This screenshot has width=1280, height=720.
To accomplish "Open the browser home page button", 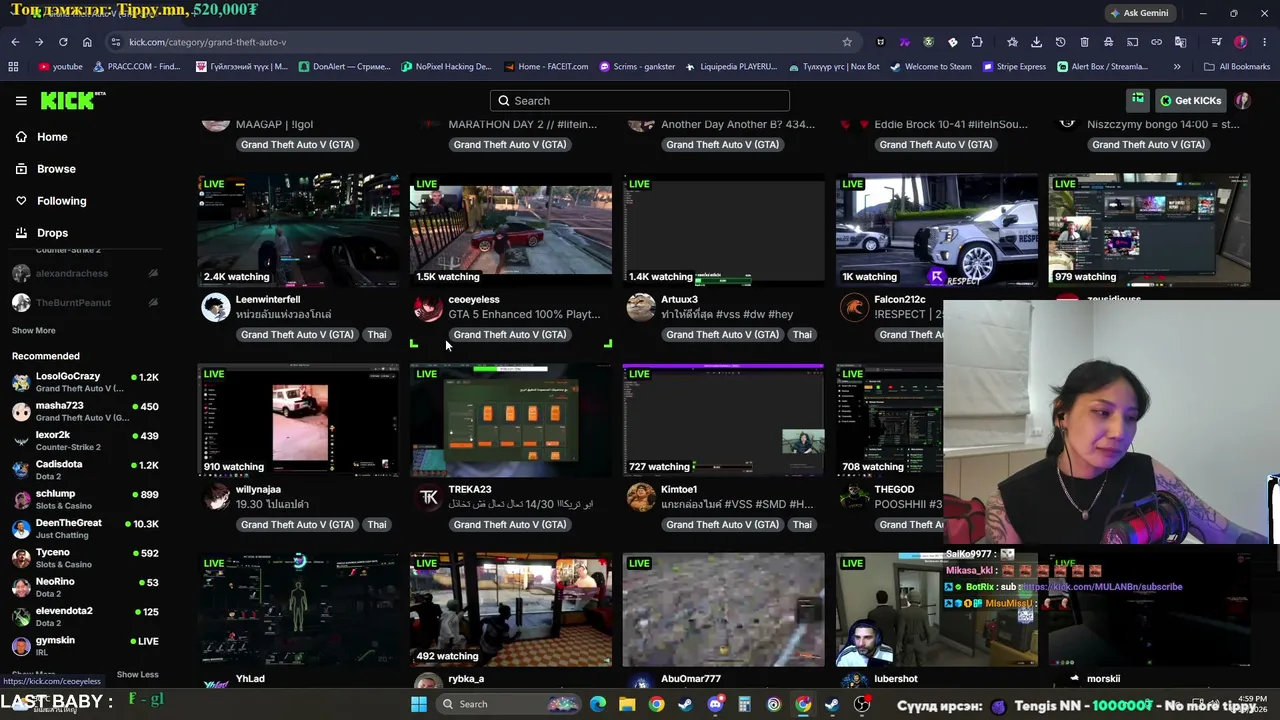I will (87, 42).
